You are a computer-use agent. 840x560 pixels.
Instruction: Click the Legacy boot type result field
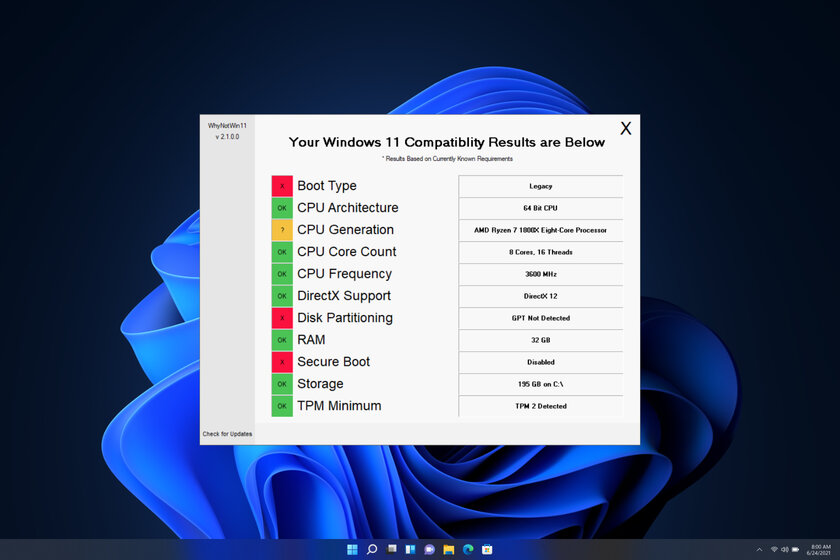tap(541, 186)
